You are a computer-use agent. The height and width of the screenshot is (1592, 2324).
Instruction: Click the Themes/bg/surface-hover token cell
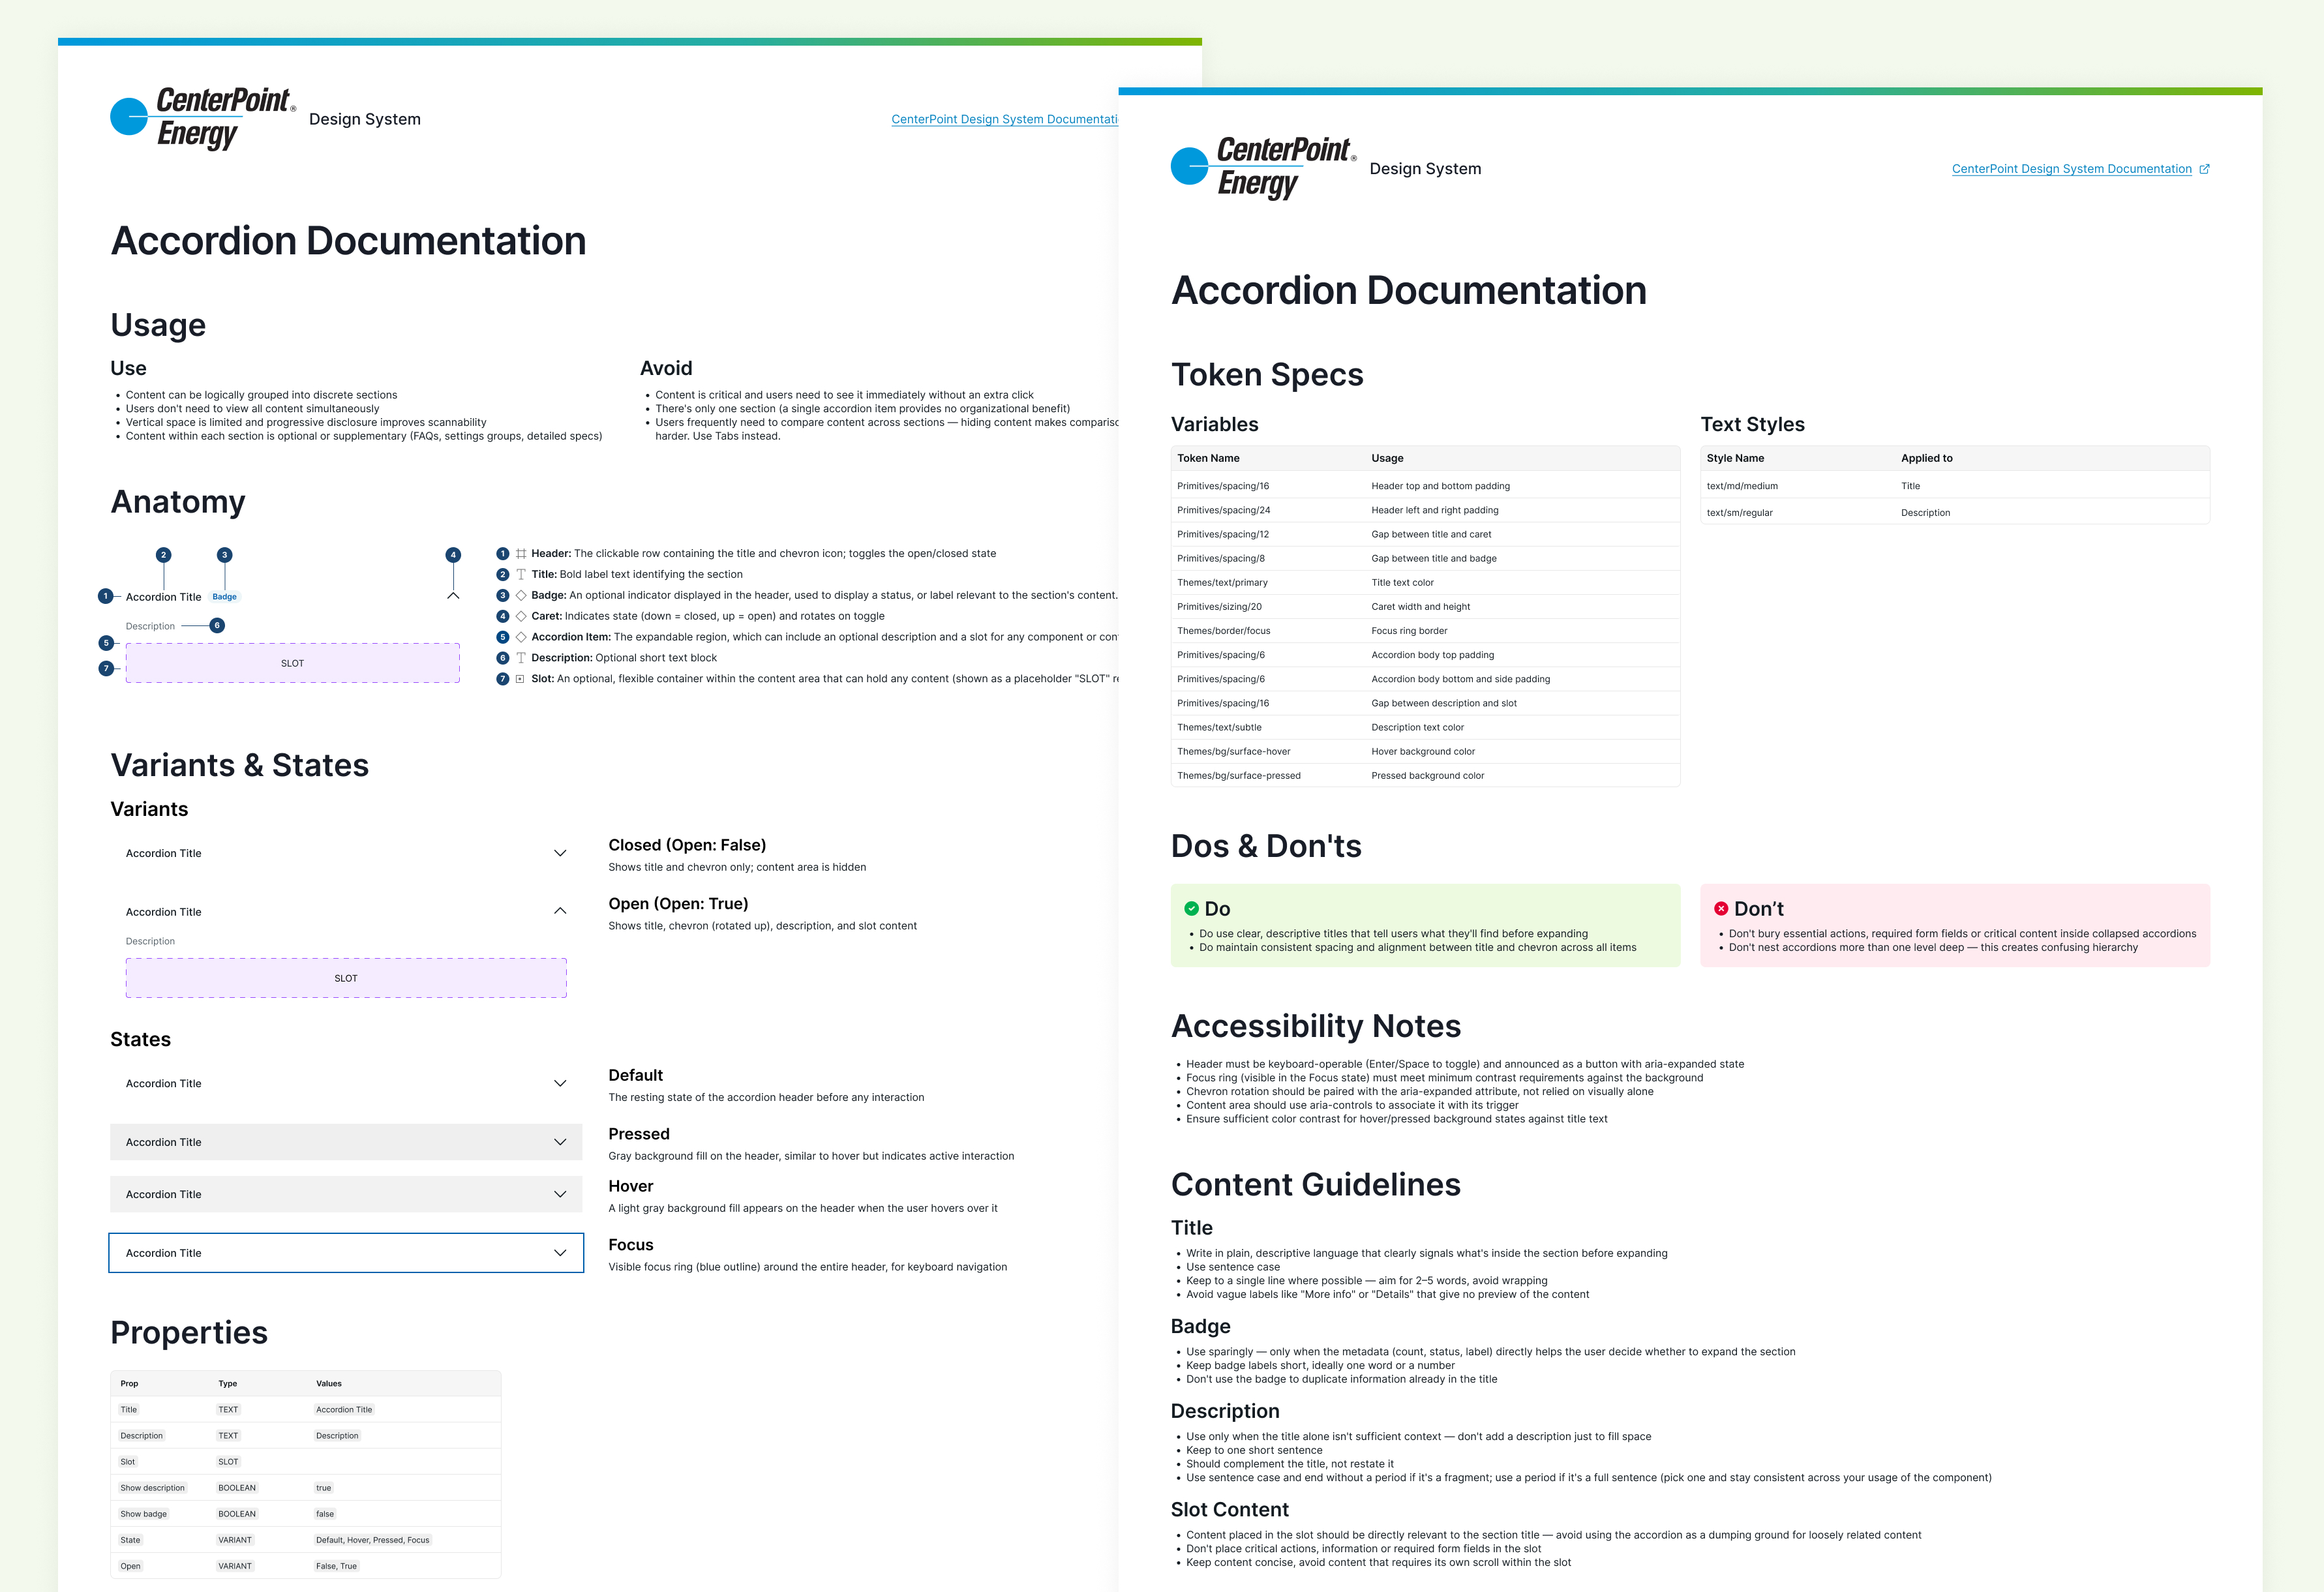(1233, 751)
